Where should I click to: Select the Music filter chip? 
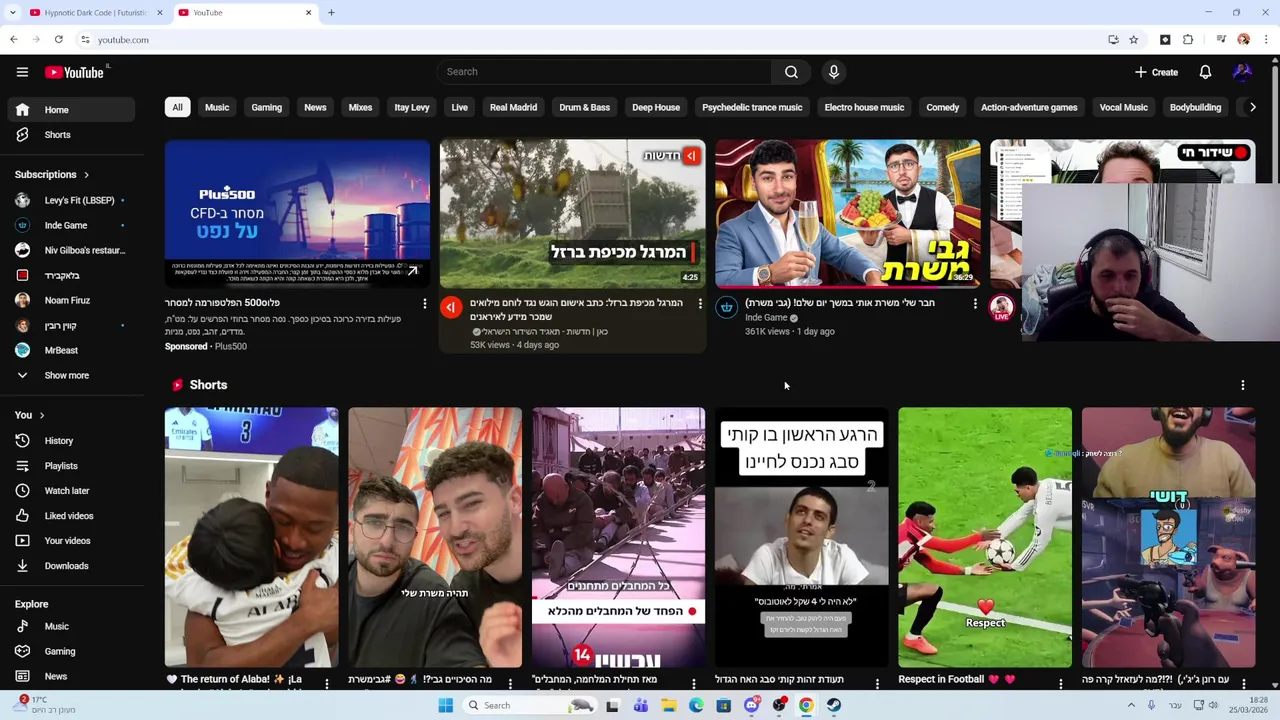click(217, 107)
